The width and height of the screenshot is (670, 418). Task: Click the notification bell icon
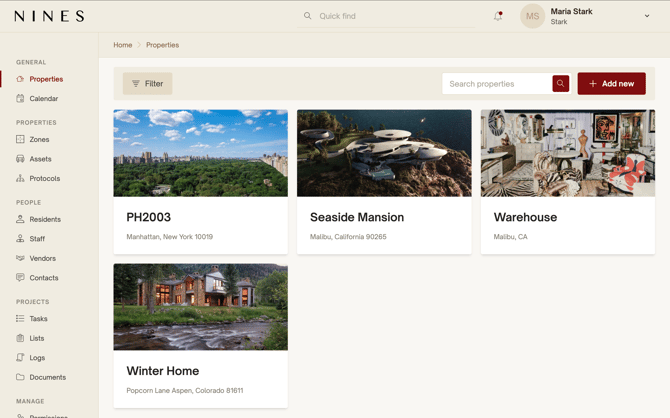point(497,16)
